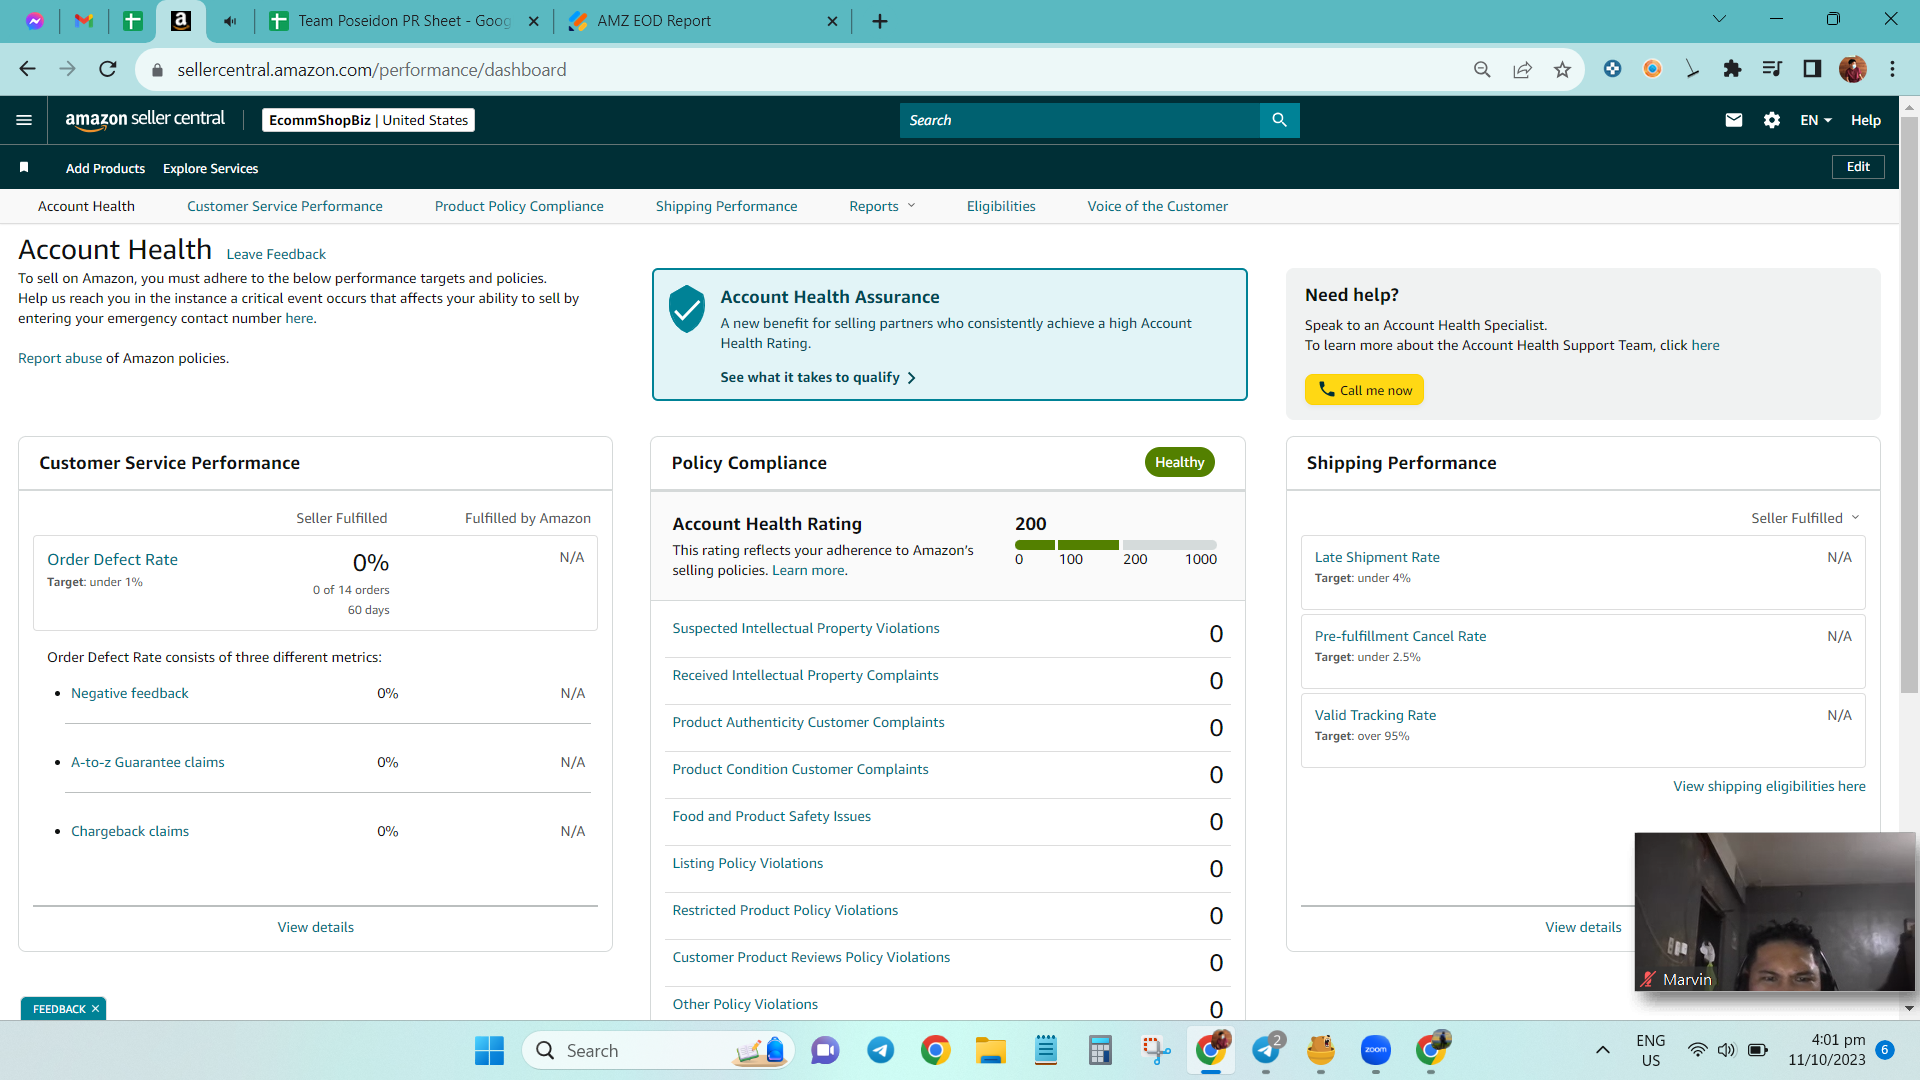Open Notepad from the taskbar
The width and height of the screenshot is (1920, 1080).
point(1046,1050)
